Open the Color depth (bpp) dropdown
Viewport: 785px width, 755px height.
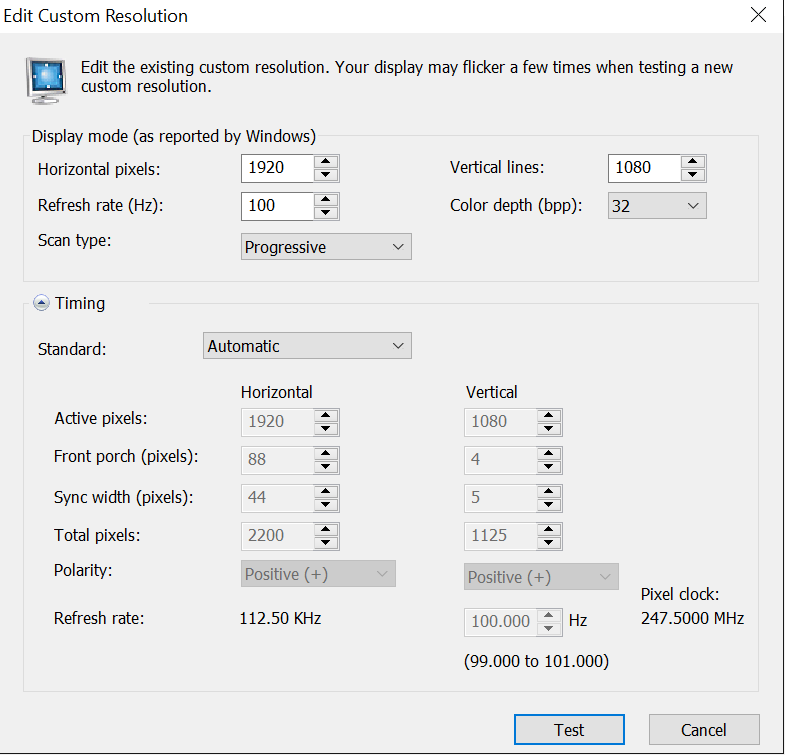(657, 206)
